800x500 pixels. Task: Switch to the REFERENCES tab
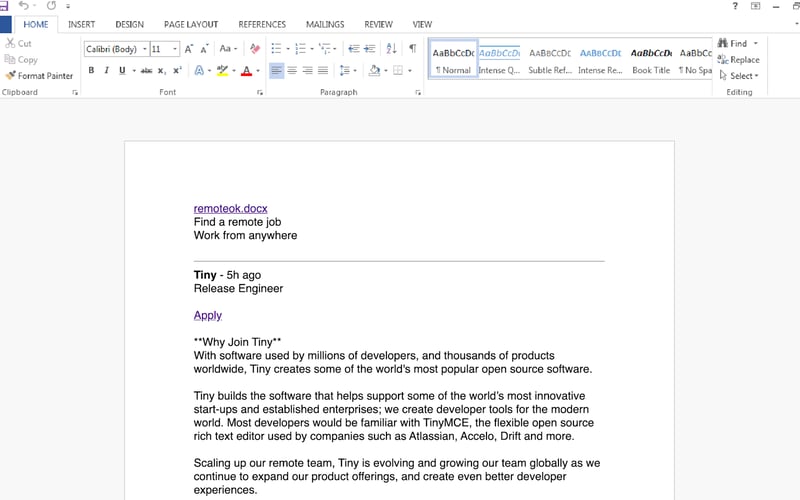(x=262, y=24)
